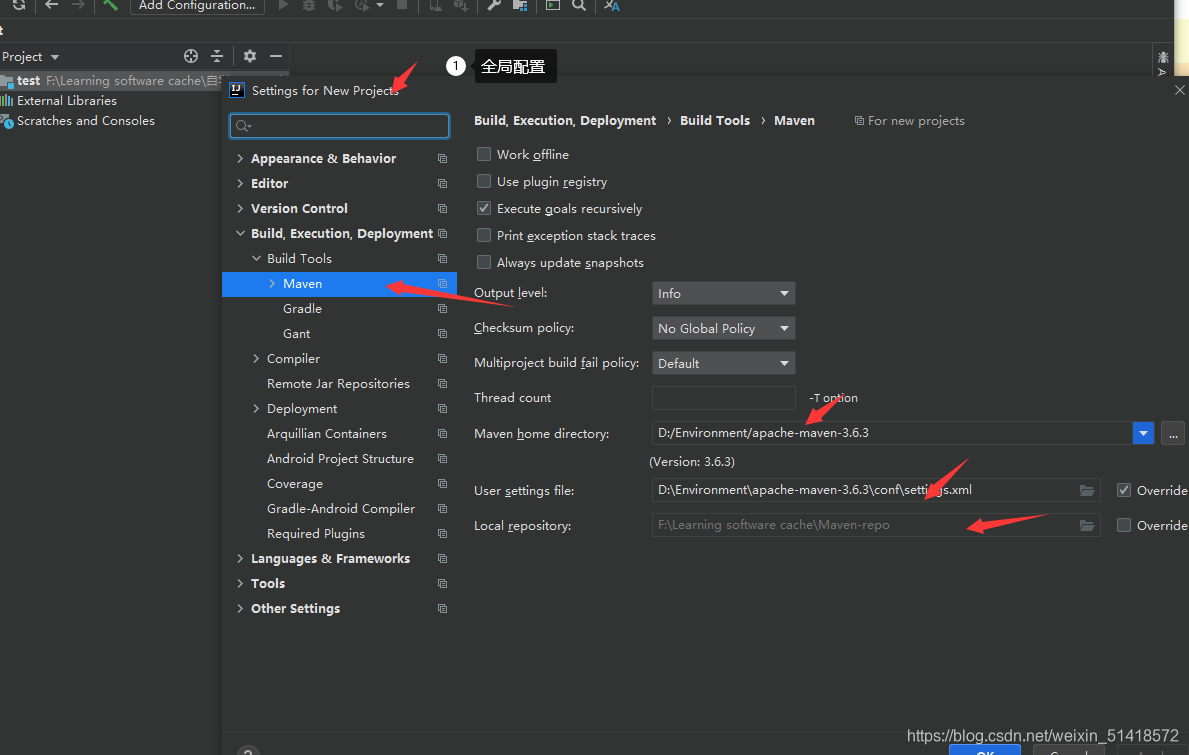Expand Appearance & Behavior section
Screen dimensions: 1189x755
240,158
